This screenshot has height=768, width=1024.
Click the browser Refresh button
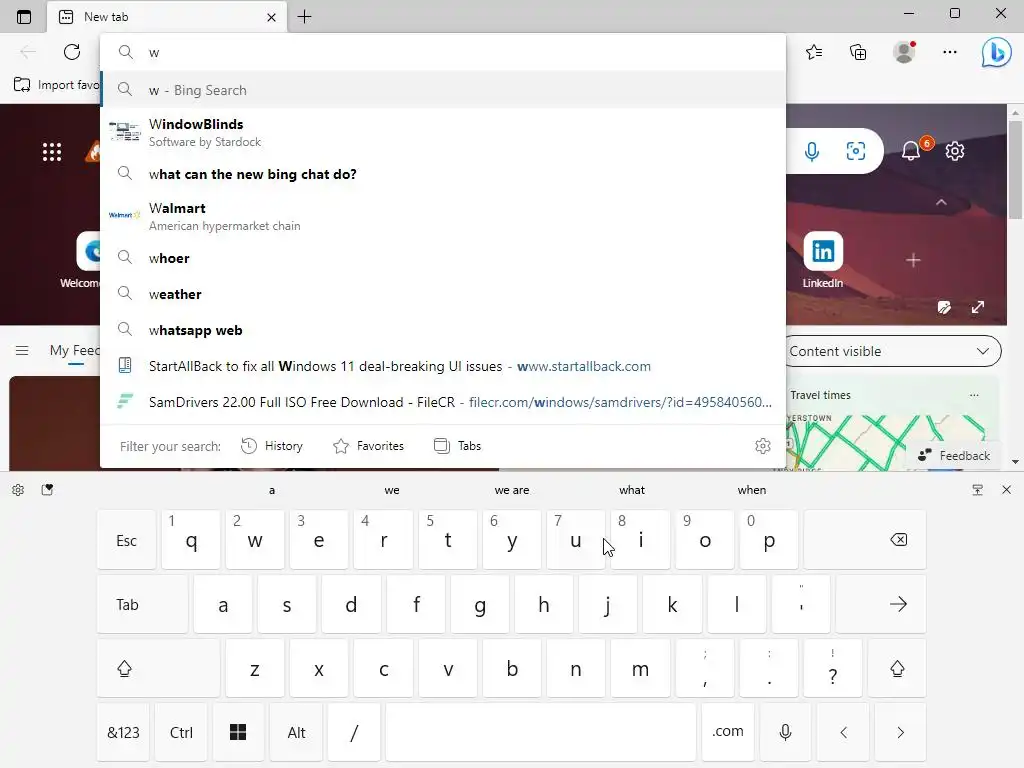[72, 52]
